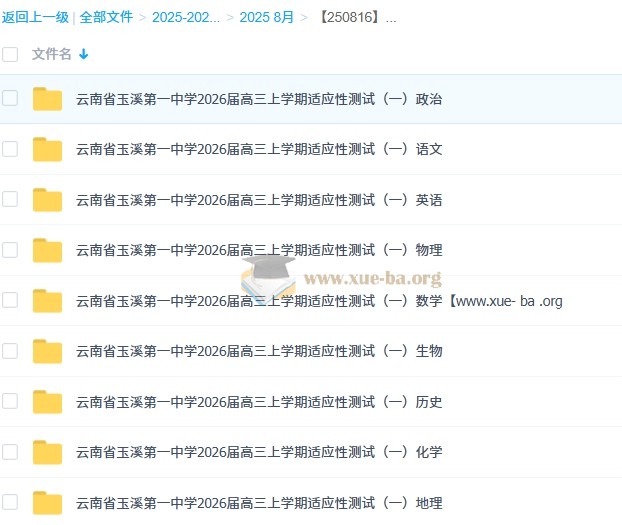Click the folder icon for 历史
622x525 pixels.
tap(47, 402)
